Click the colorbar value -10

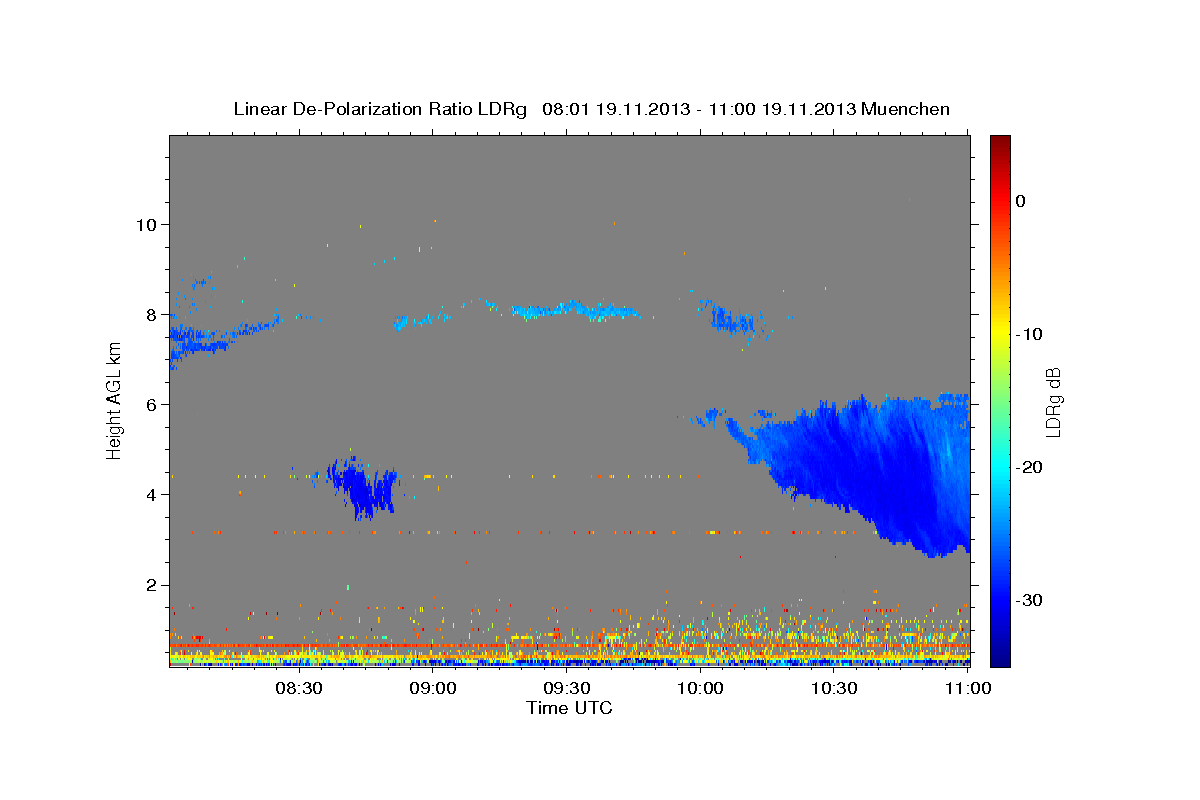[x=1028, y=334]
